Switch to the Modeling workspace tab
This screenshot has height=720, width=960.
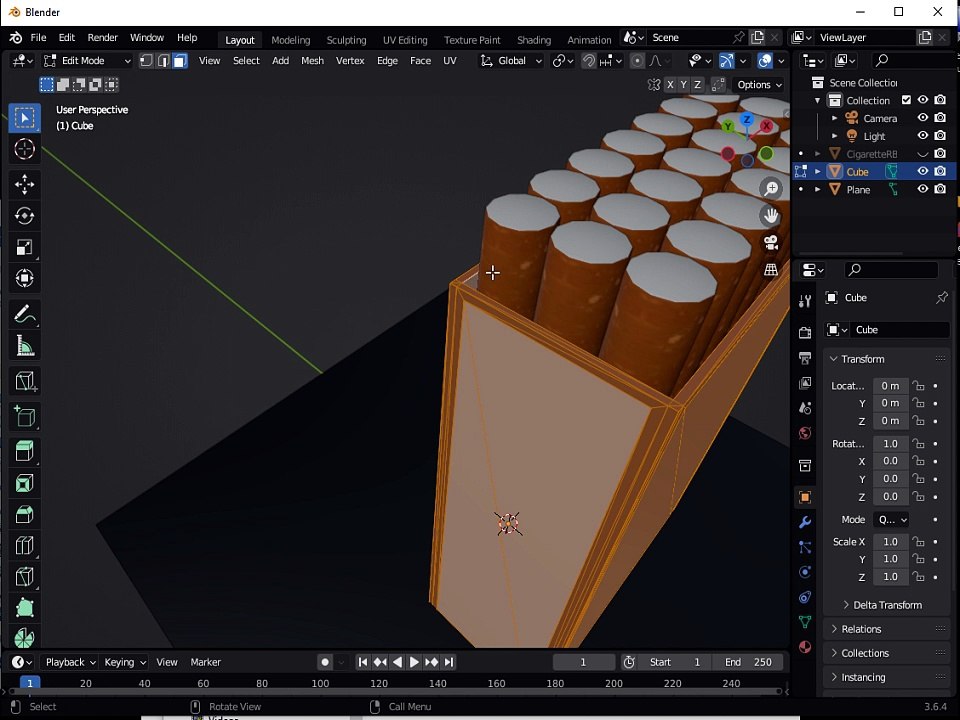coord(291,40)
